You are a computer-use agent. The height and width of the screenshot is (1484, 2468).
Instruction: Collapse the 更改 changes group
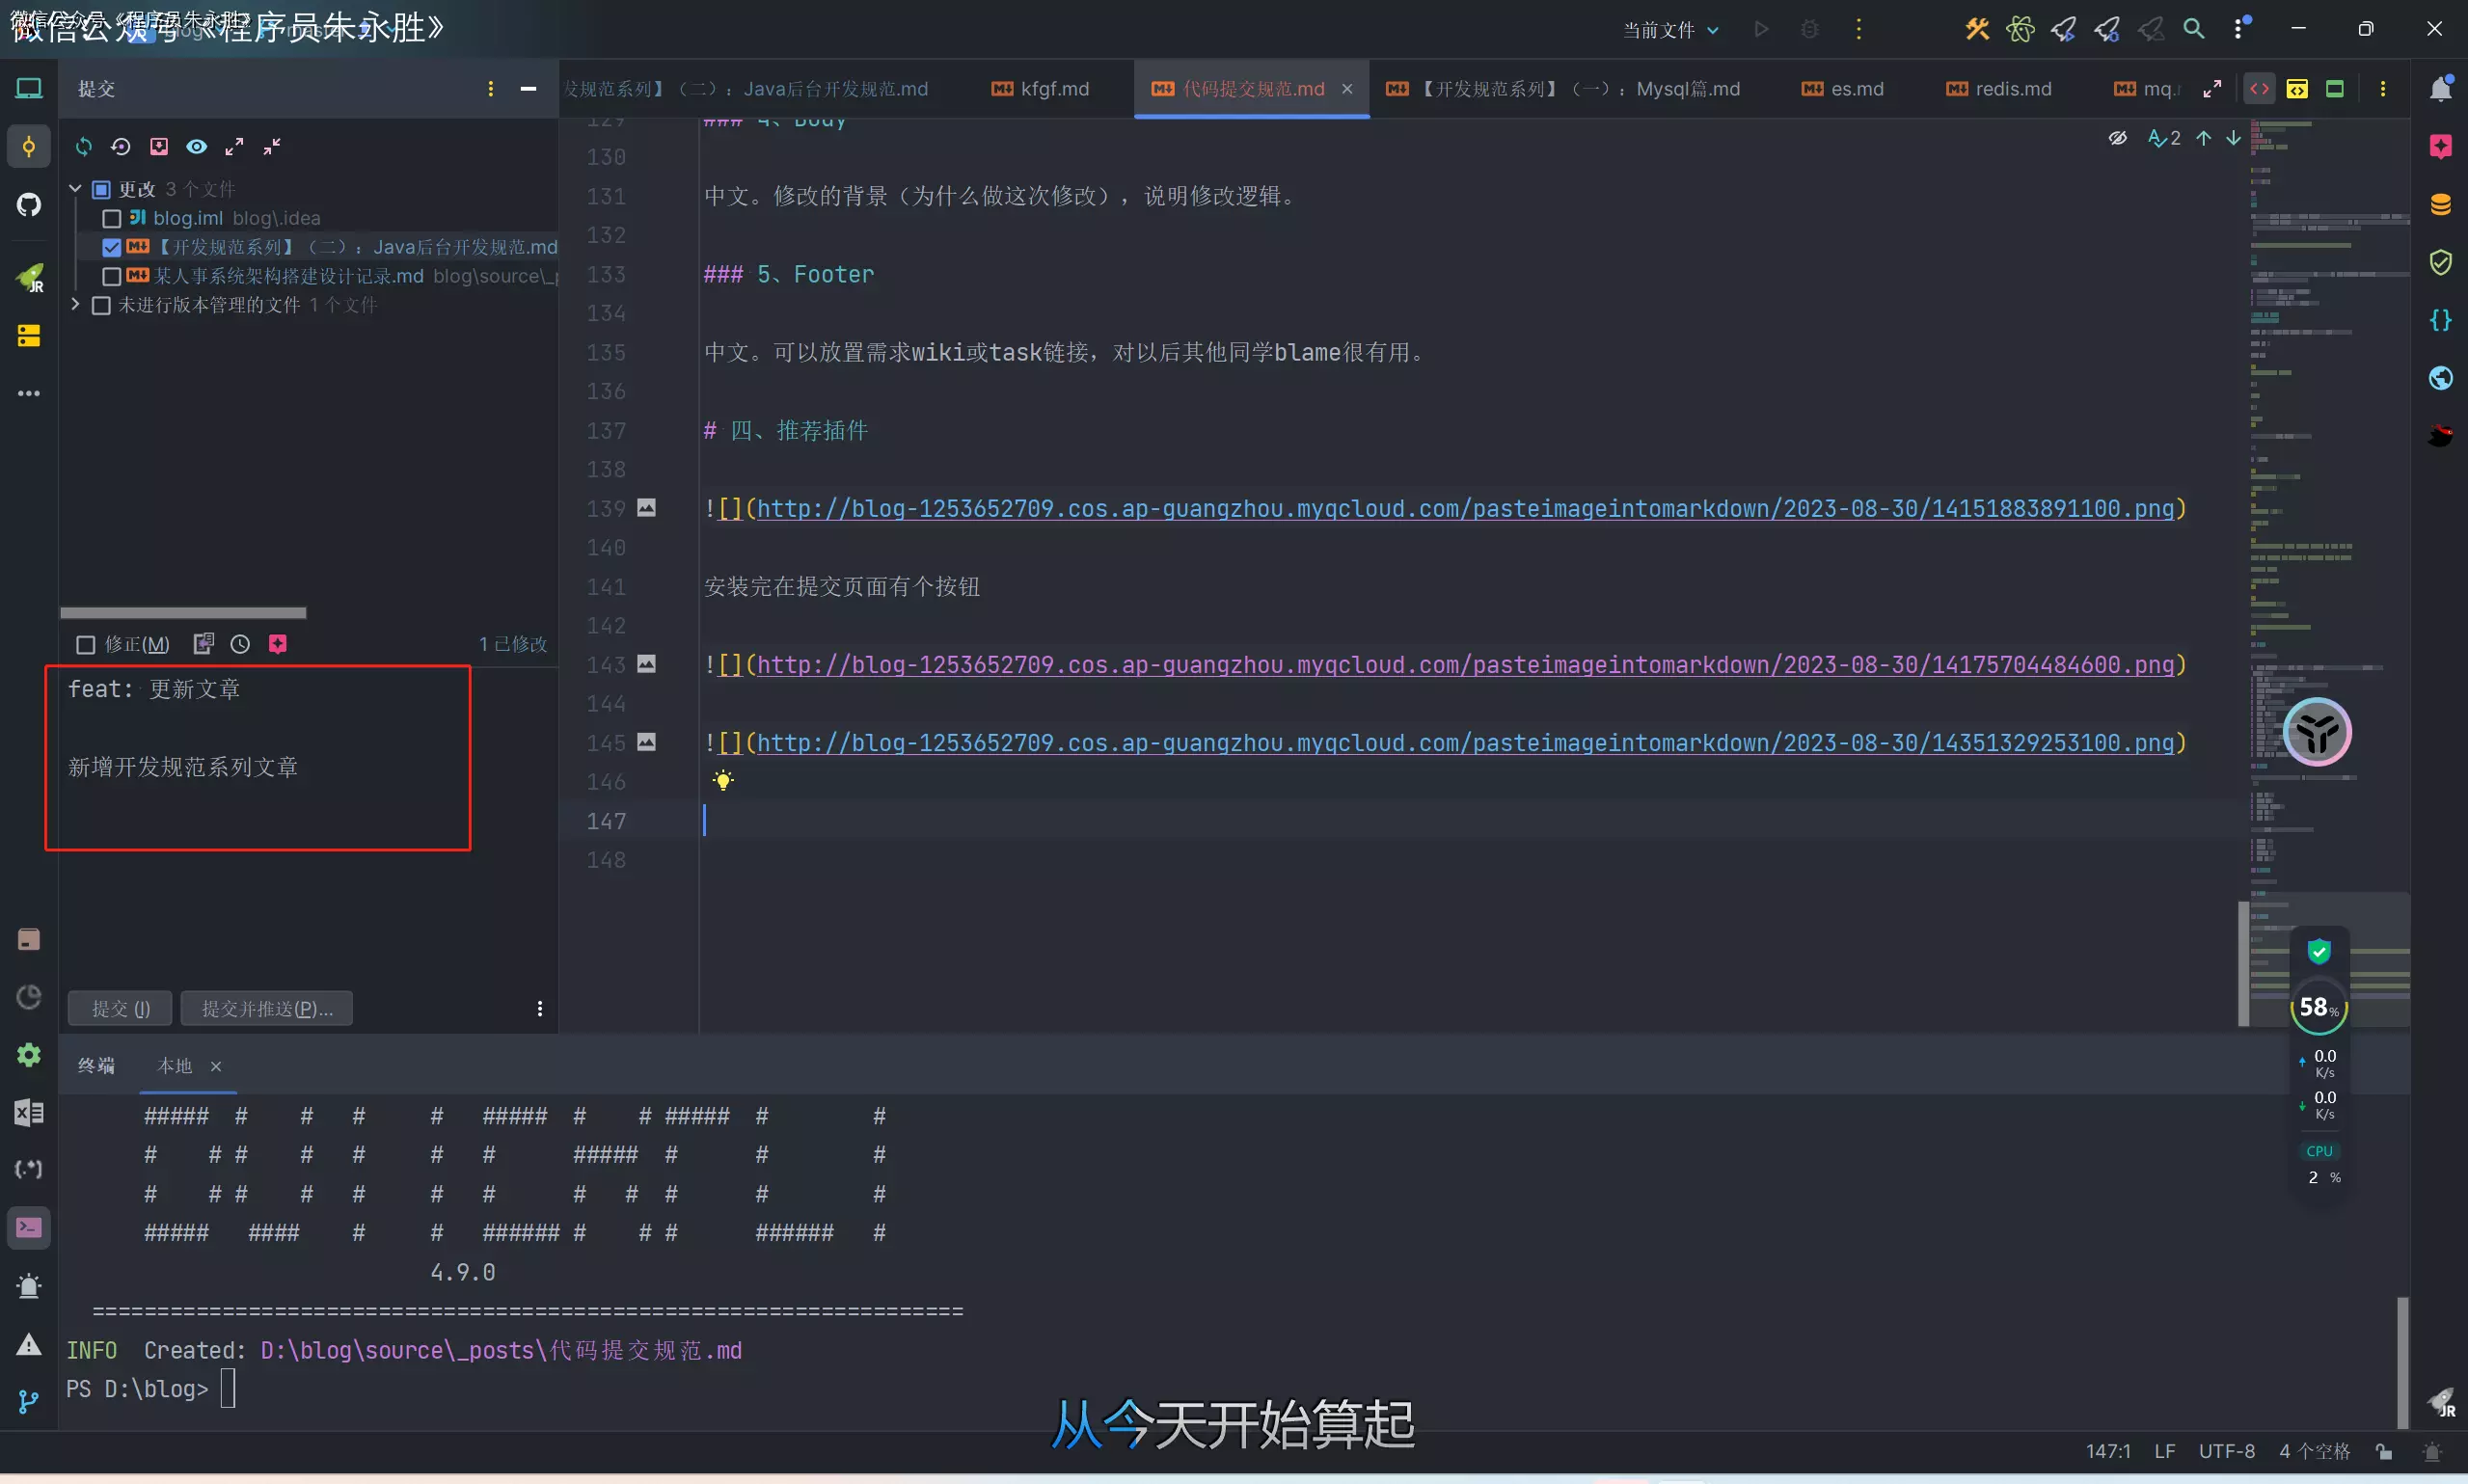(x=74, y=188)
